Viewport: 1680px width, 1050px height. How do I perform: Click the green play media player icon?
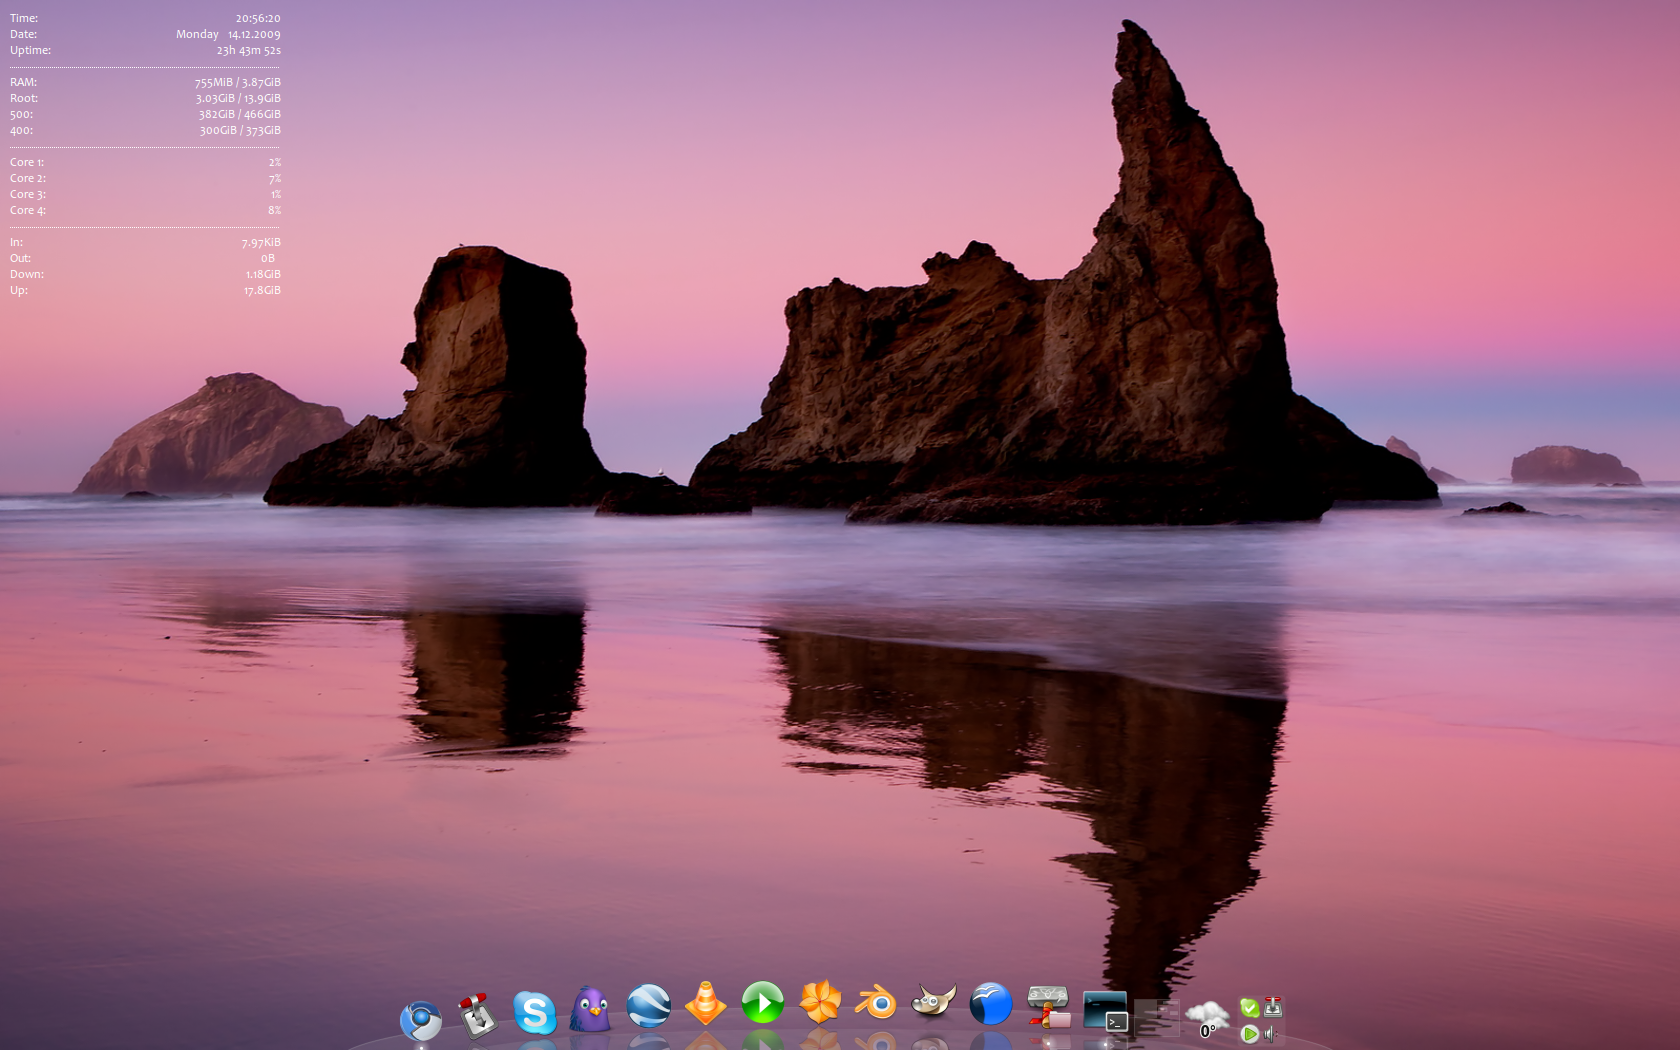click(x=762, y=1003)
